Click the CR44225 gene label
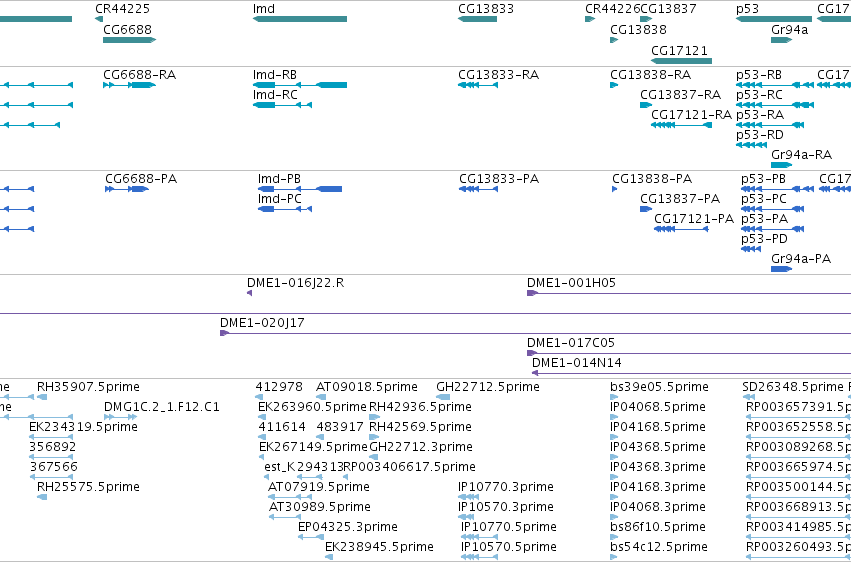Screen dimensions: 851x562 point(122,9)
